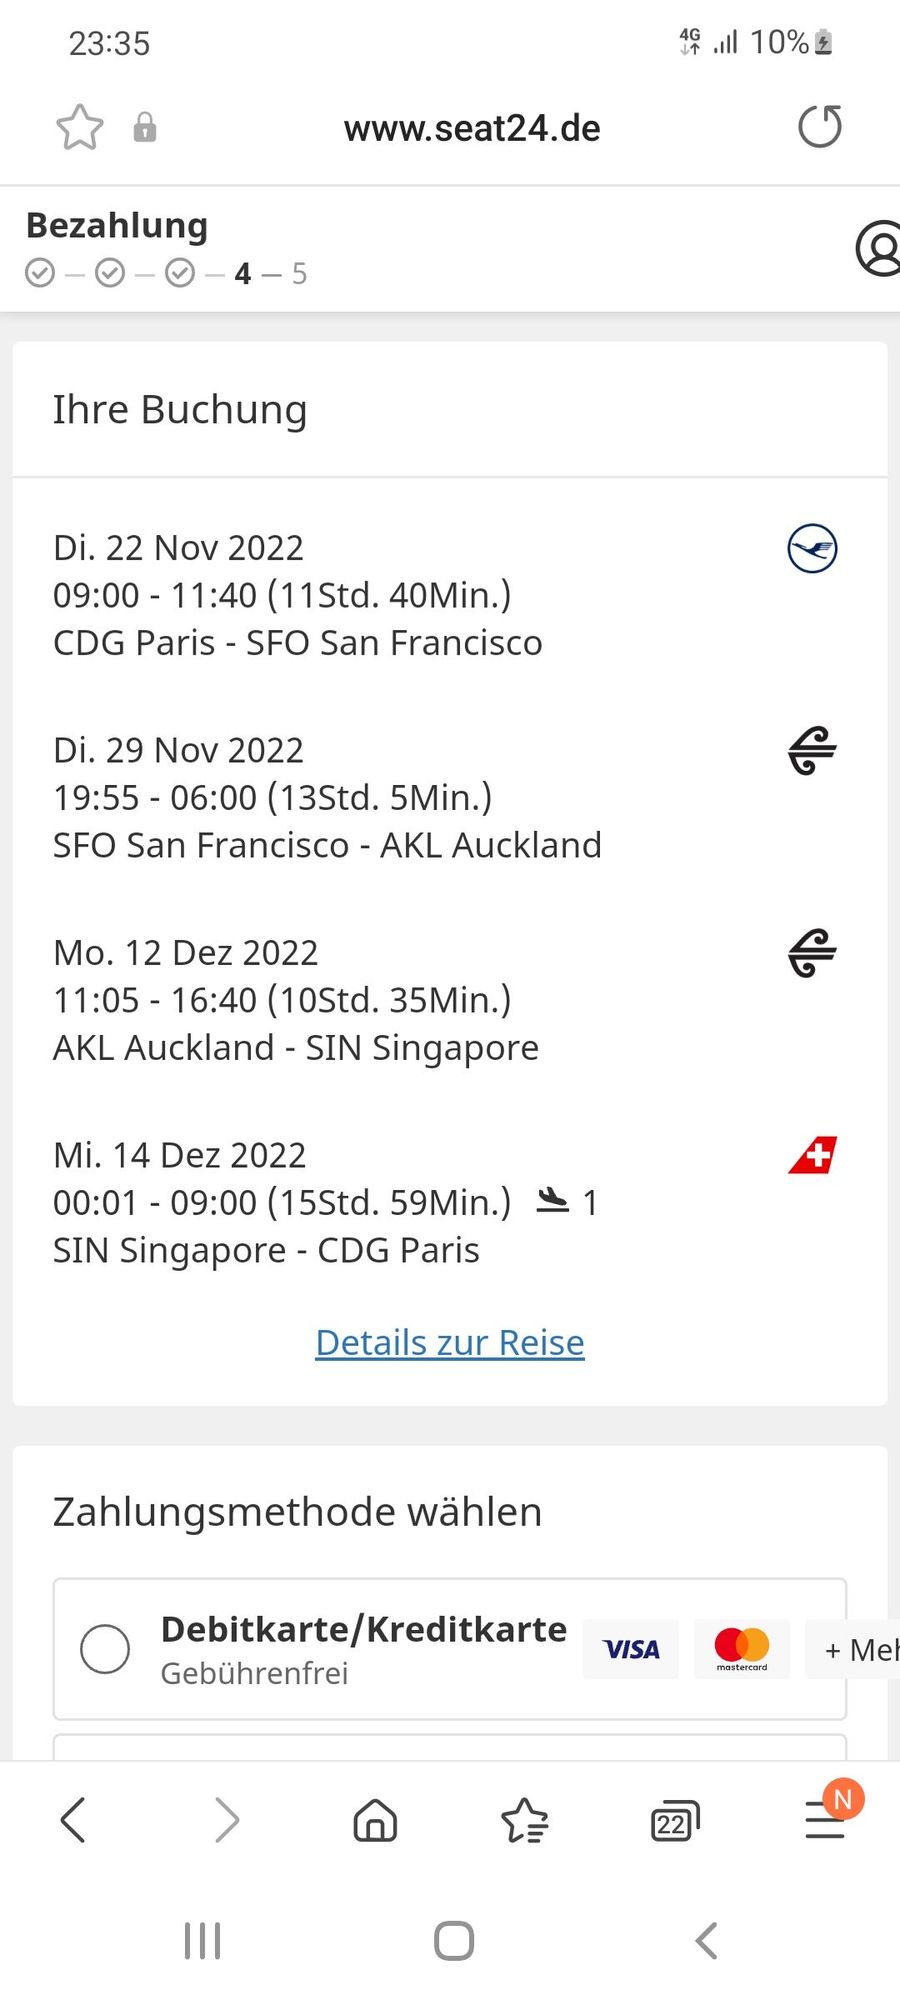Tap the bookmark star icon in address bar
This screenshot has width=900, height=2000.
(x=79, y=128)
